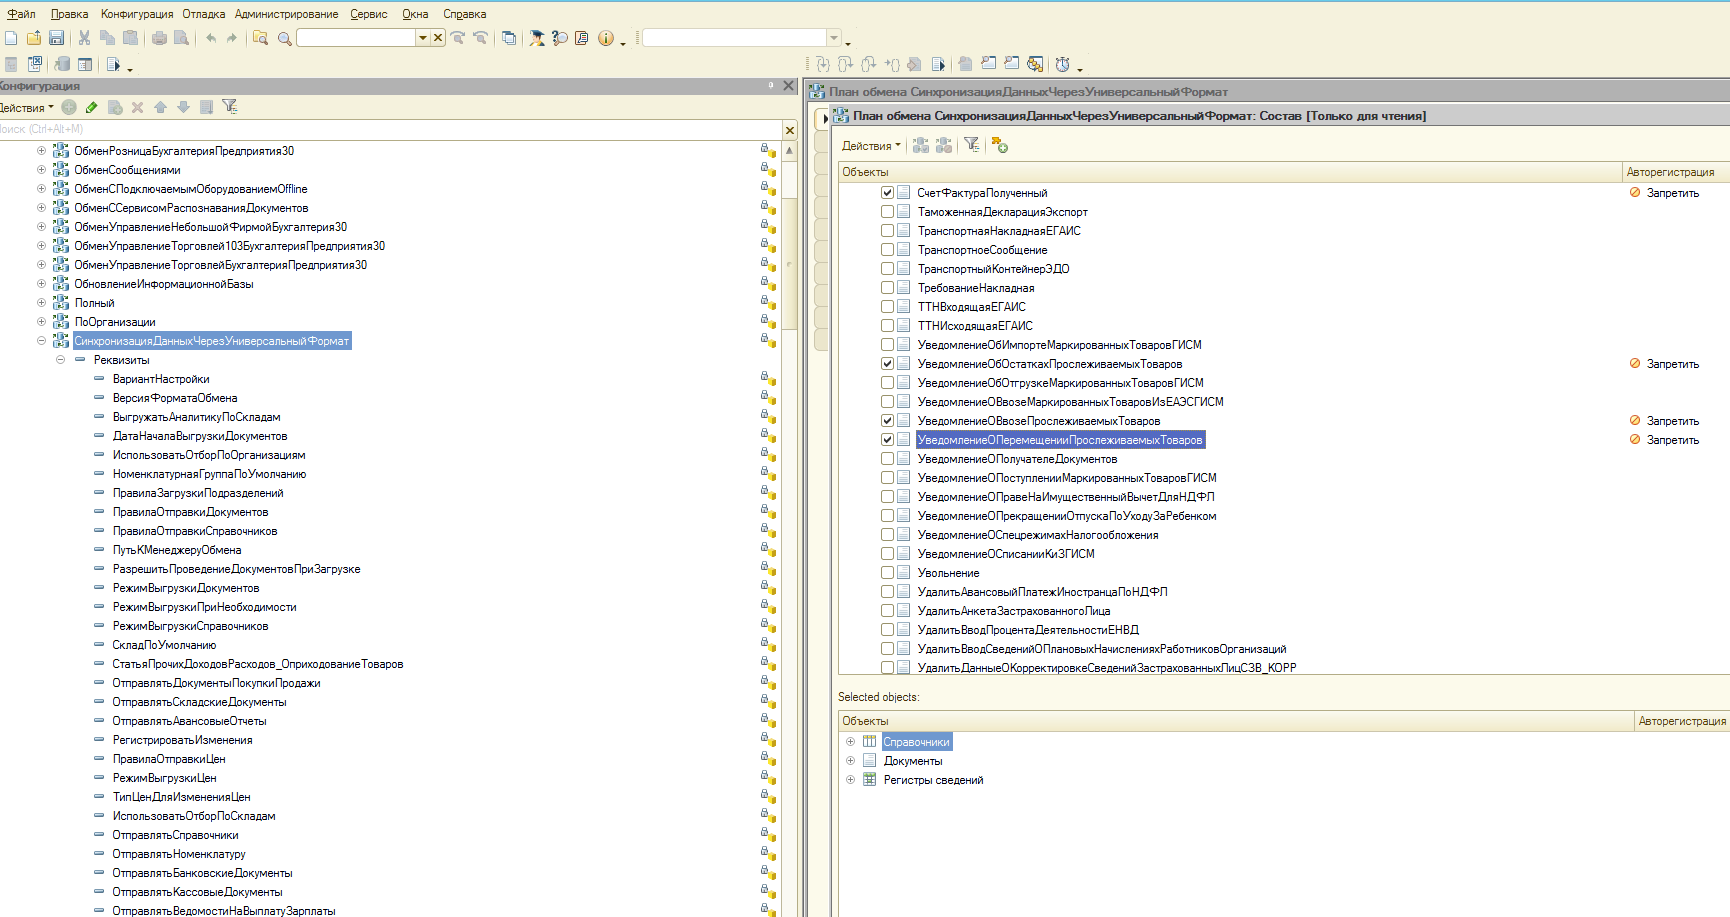Click the Save floppy disk icon

(56, 38)
